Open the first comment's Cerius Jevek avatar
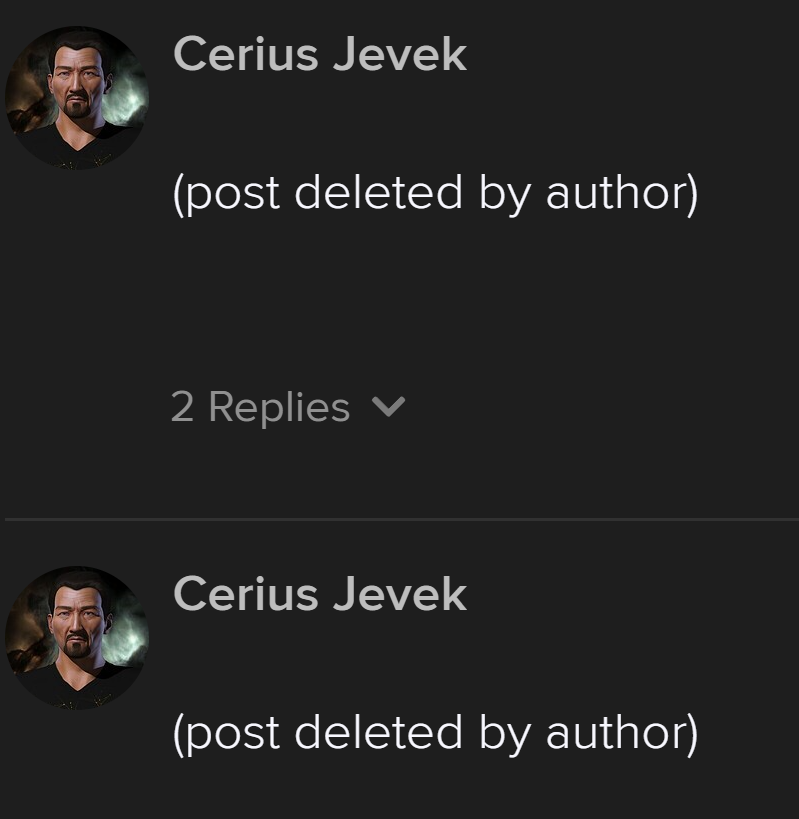The height and width of the screenshot is (819, 799). point(77,98)
